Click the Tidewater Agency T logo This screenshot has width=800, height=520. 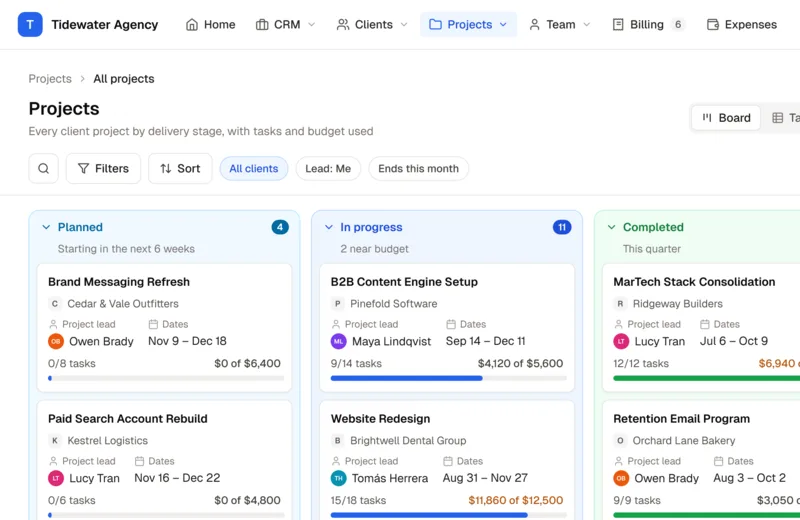(30, 24)
